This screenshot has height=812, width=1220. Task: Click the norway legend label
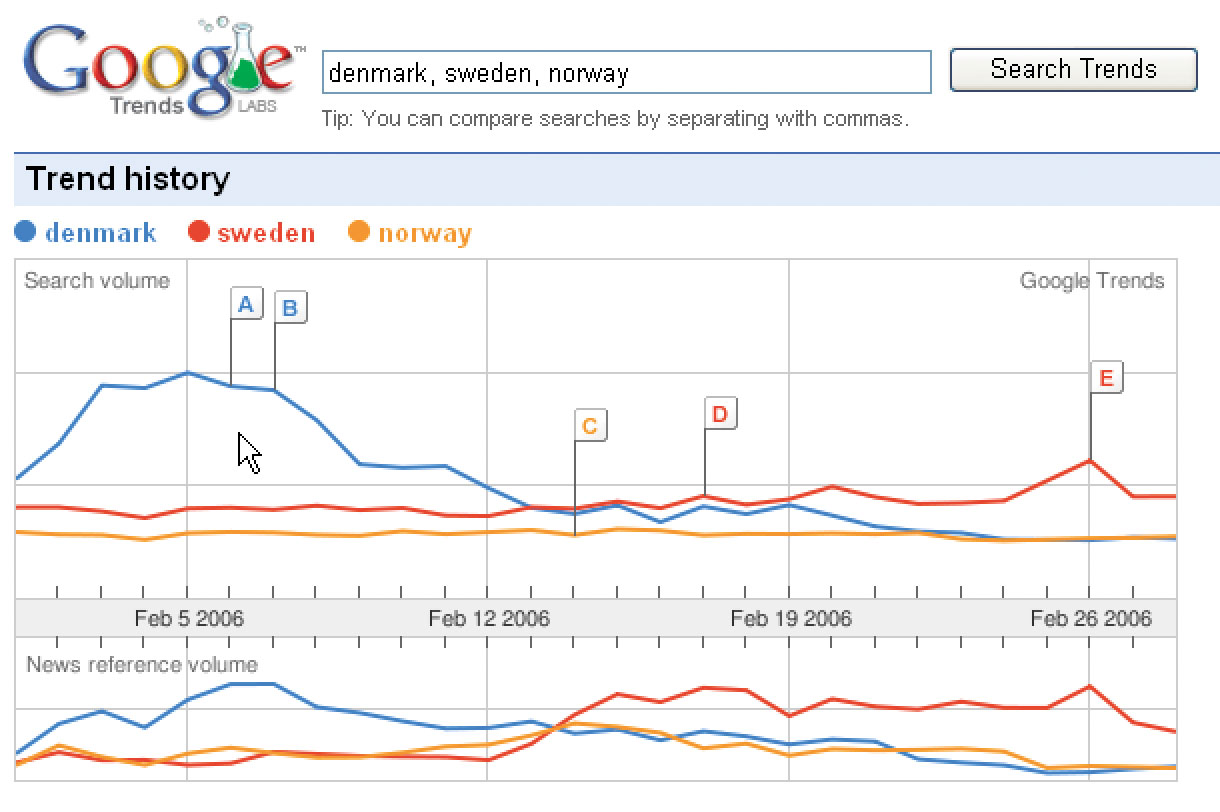click(x=425, y=234)
